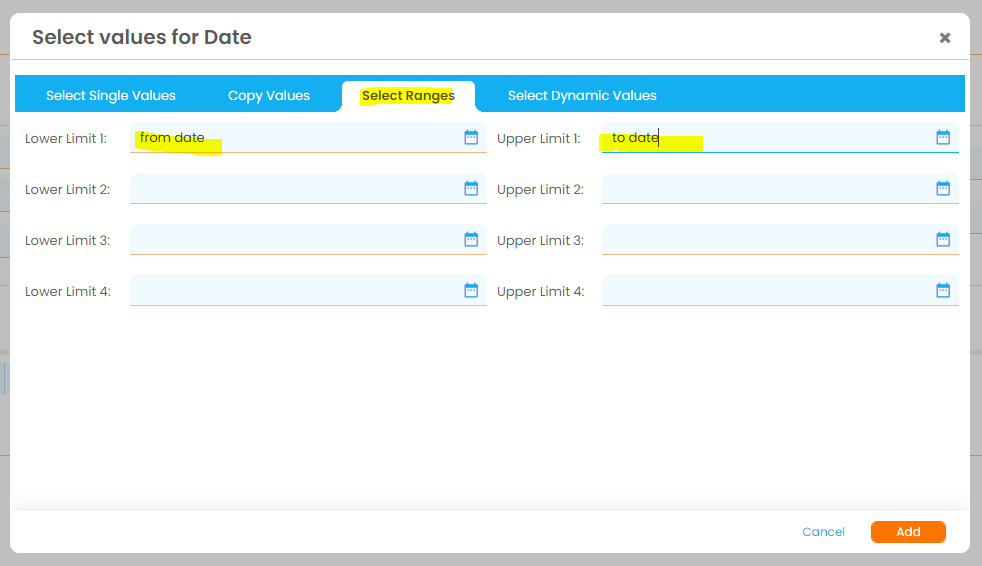The height and width of the screenshot is (566, 982).
Task: Click the Upper Limit 1 date field
Action: (x=780, y=138)
